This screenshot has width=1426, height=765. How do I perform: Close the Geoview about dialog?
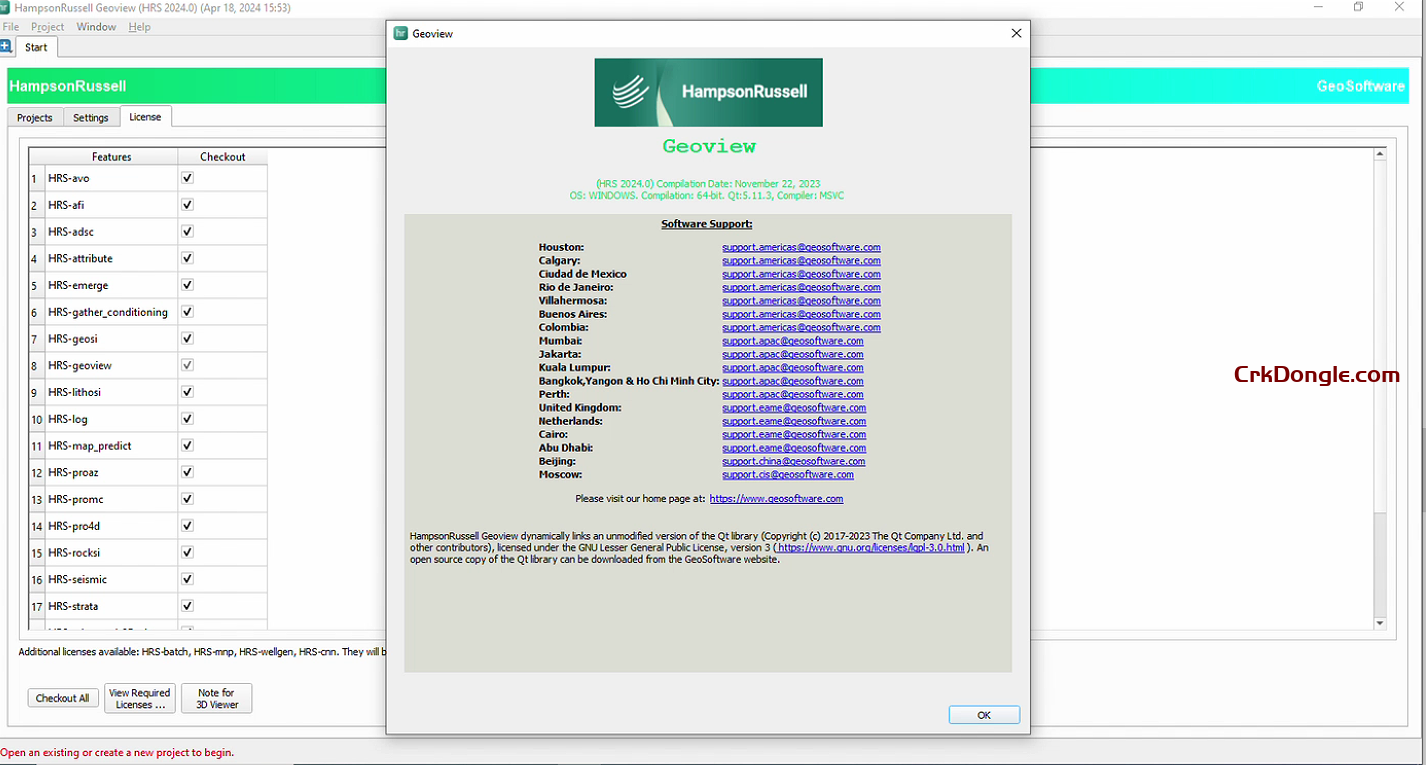tap(1016, 33)
